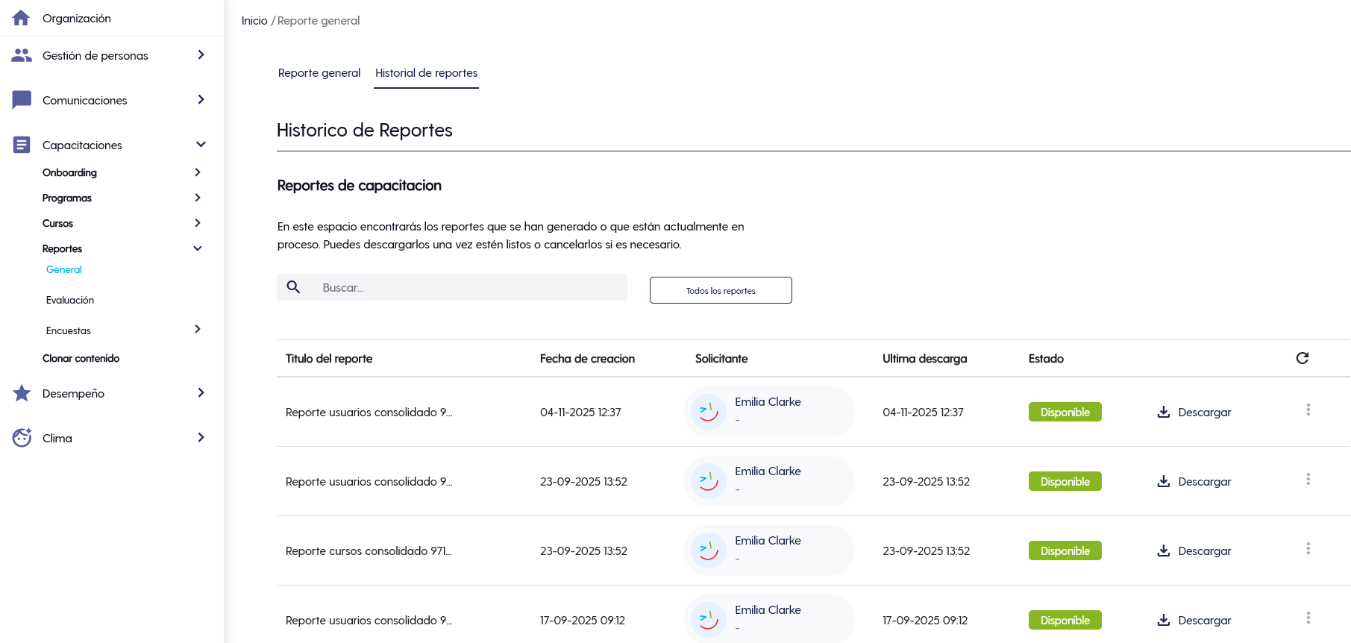
Task: Expand the Cursos submenu arrow
Action: click(x=197, y=223)
